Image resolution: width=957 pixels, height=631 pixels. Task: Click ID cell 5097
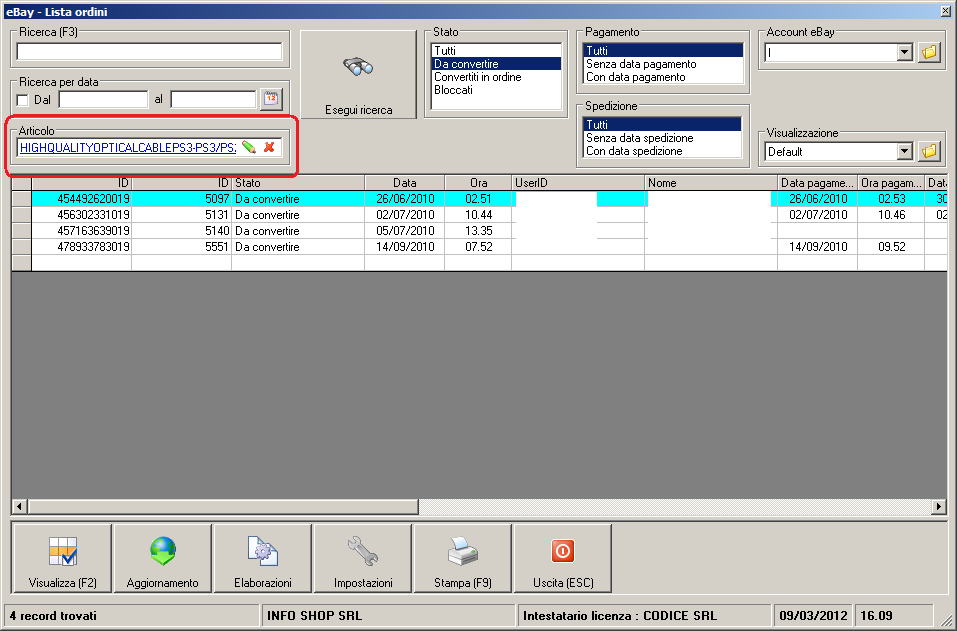tap(182, 198)
